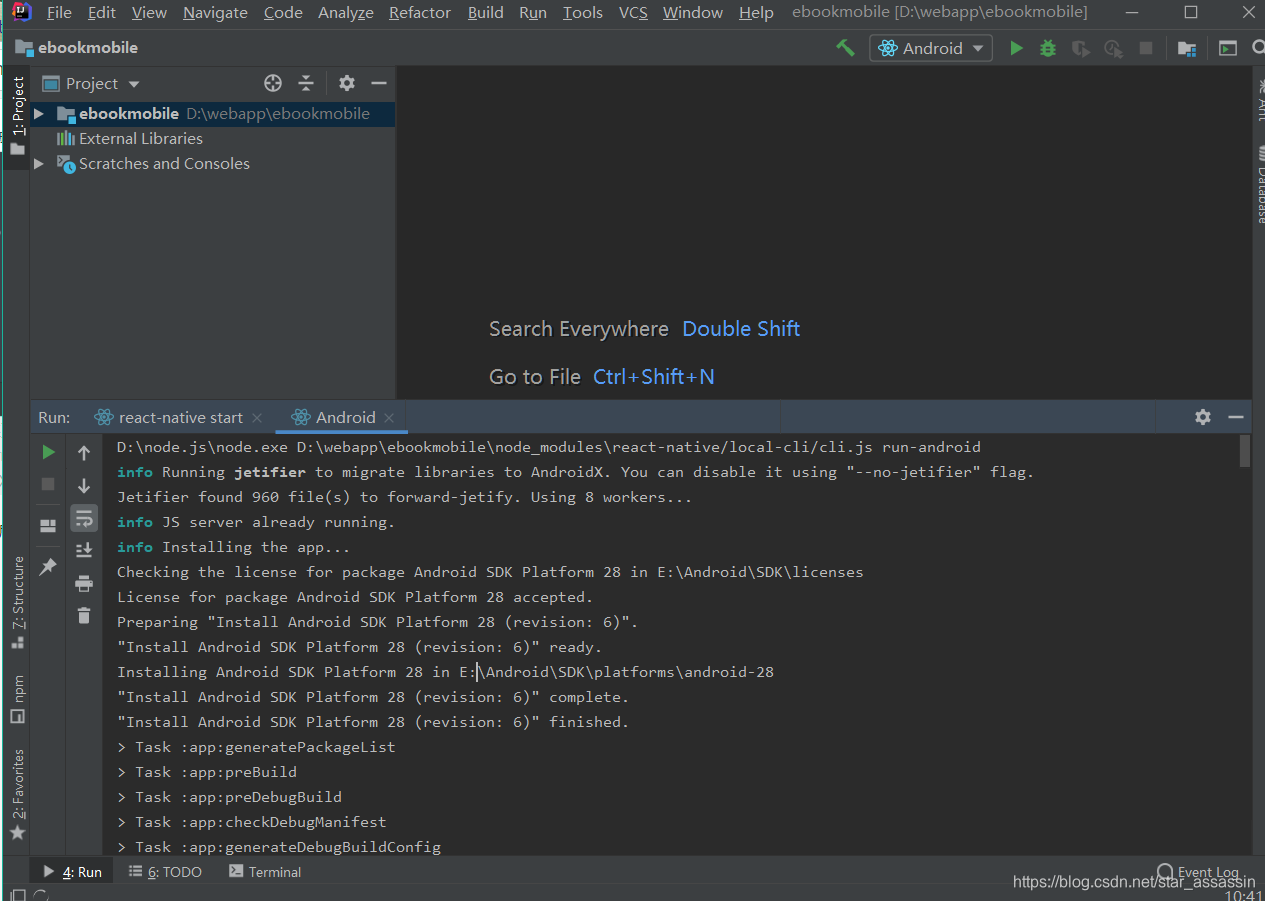
Task: Open the Terminal bottom tool tab
Action: pyautogui.click(x=265, y=872)
